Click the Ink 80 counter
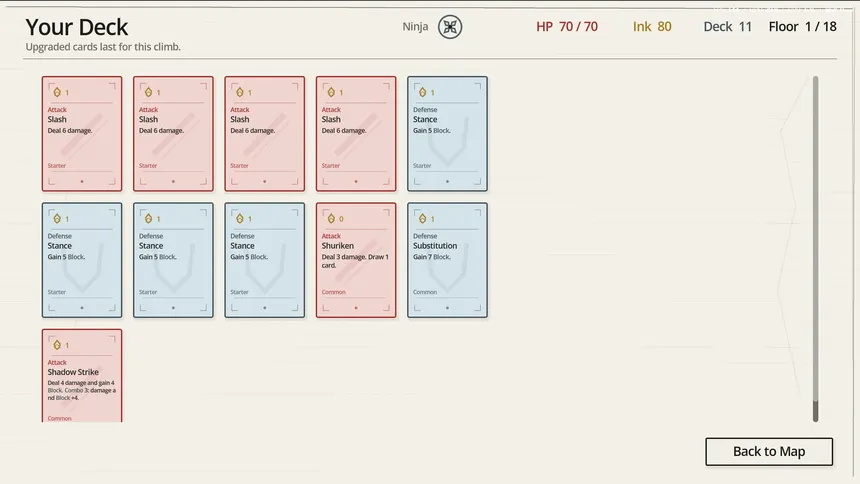 (x=652, y=26)
